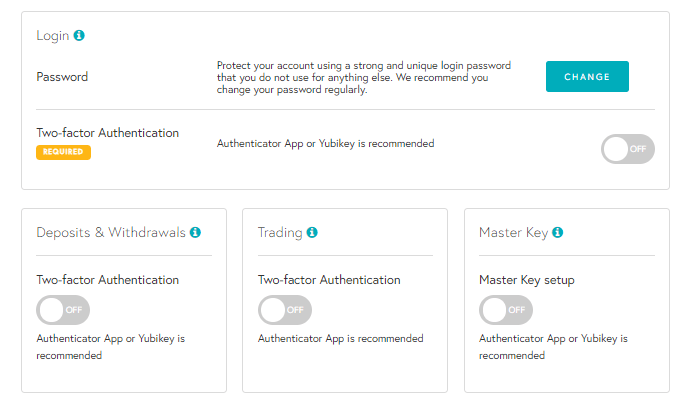Click Two-factor Authentication label under Trading

click(329, 280)
